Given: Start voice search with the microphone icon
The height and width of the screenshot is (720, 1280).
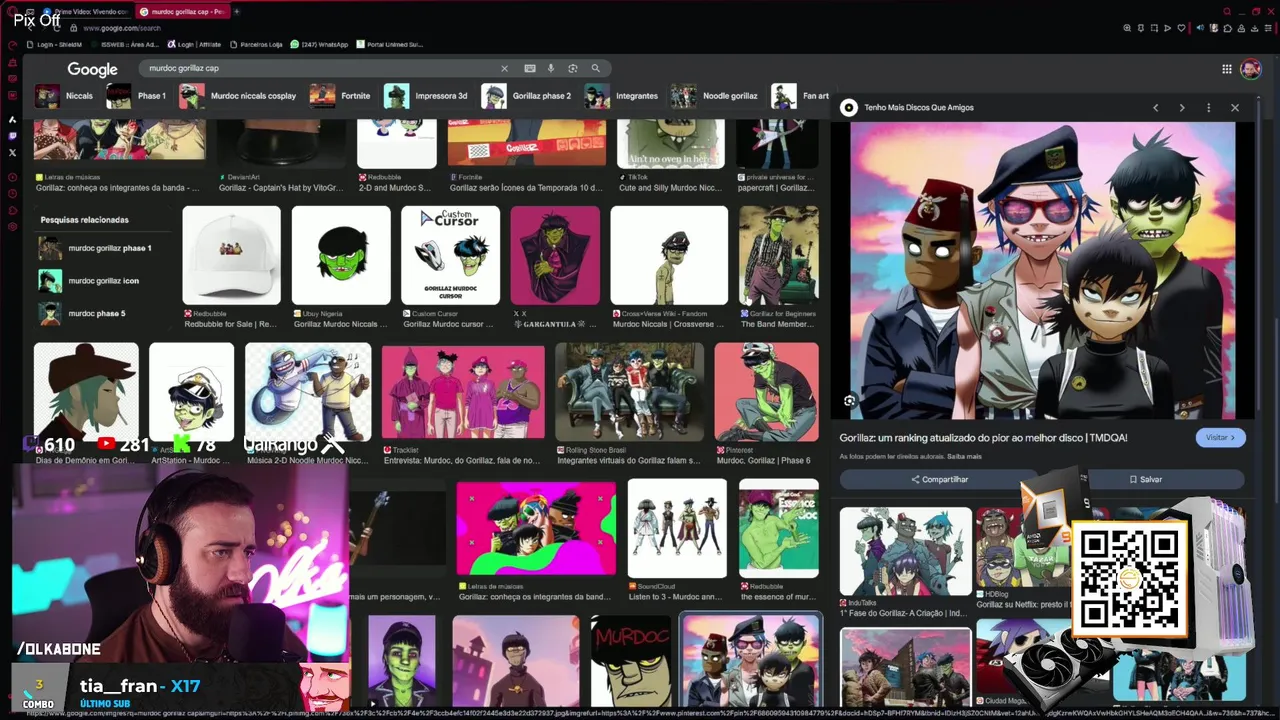Looking at the screenshot, I should click(551, 69).
